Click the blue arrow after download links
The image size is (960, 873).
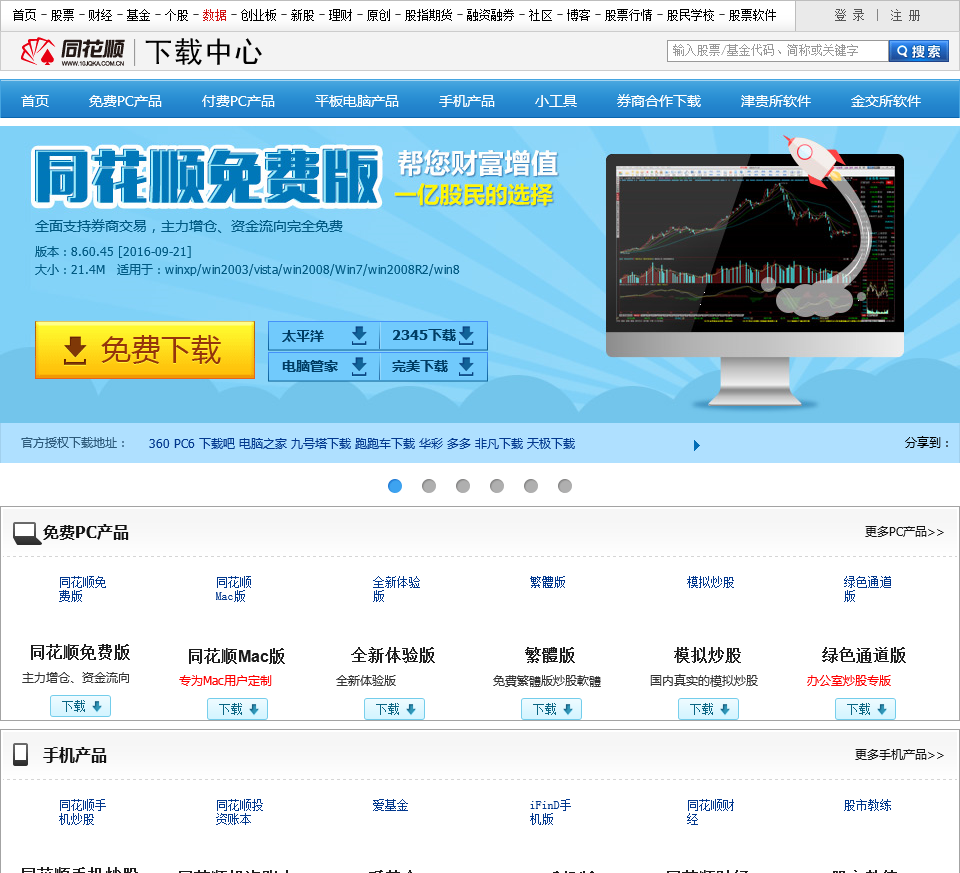pyautogui.click(x=697, y=445)
